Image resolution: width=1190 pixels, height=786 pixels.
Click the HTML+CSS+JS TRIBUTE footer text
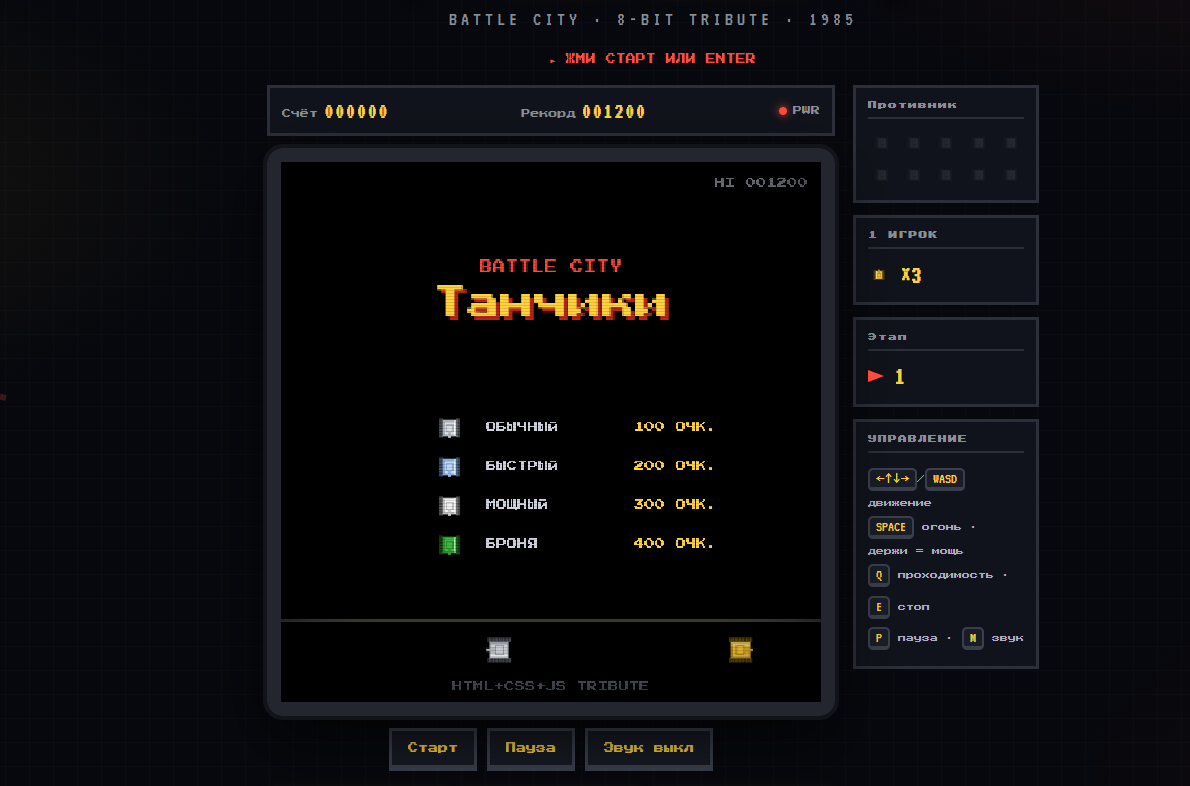[550, 685]
